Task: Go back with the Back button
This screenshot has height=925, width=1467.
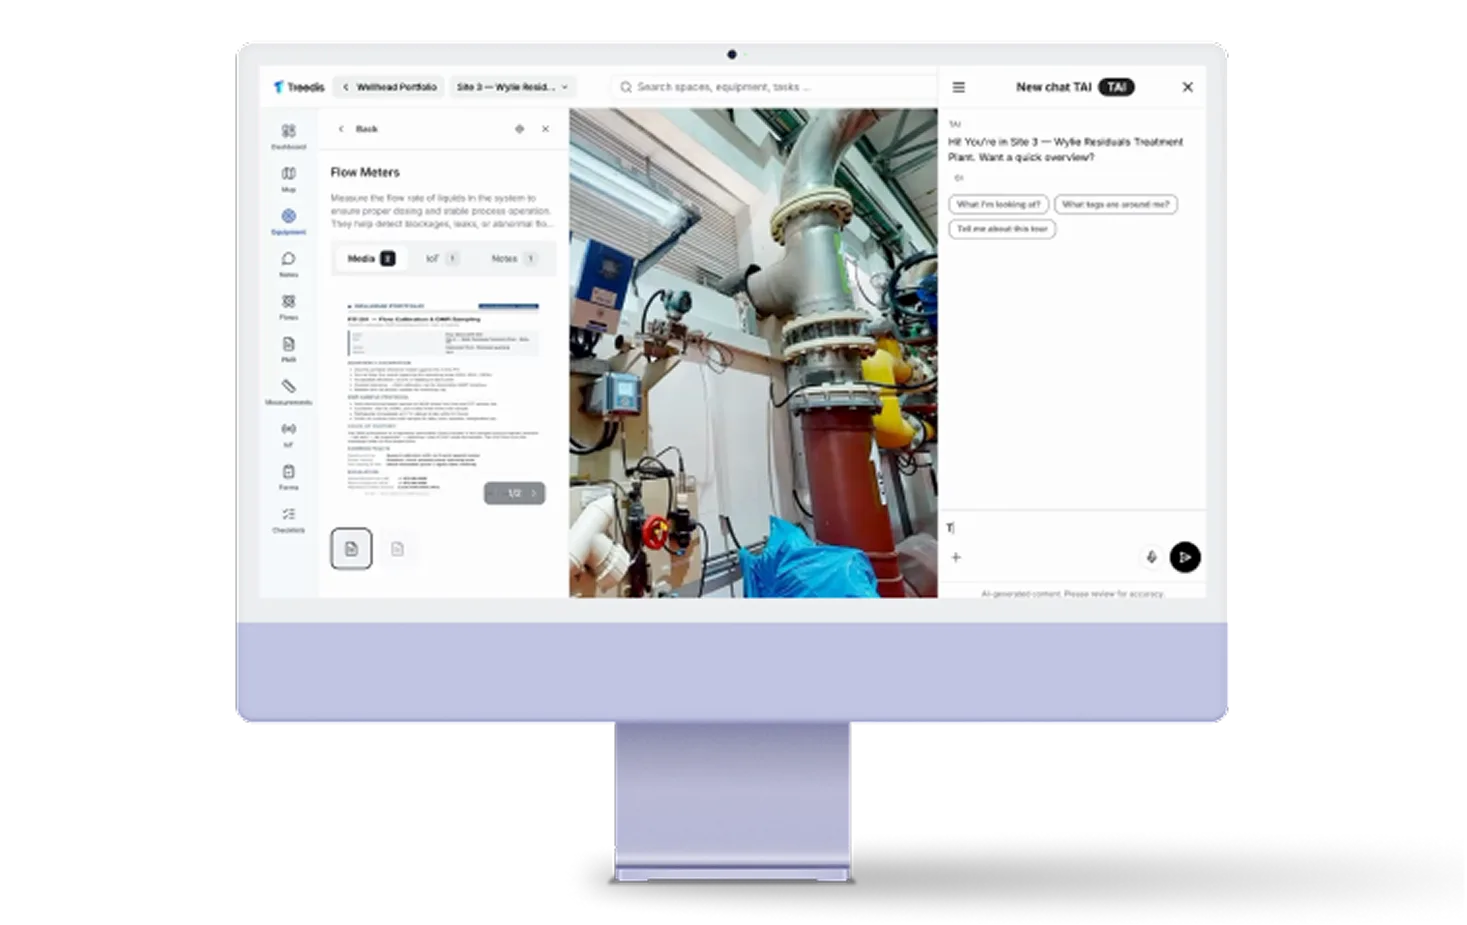Action: coord(358,129)
